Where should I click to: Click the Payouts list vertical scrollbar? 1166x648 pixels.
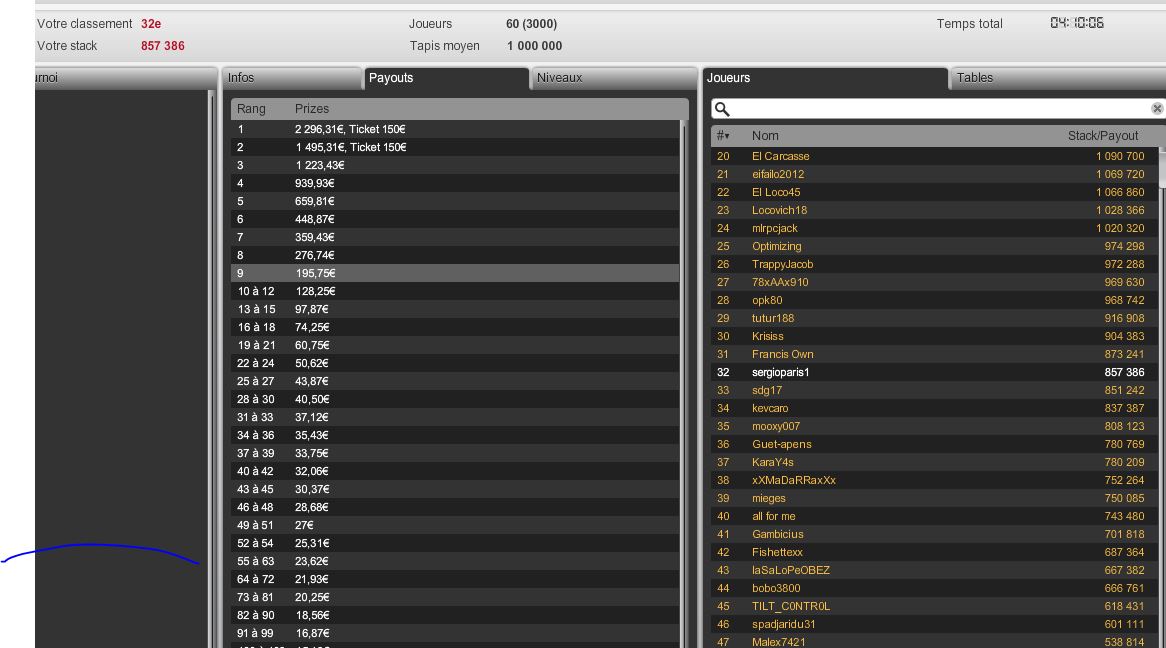point(684,383)
